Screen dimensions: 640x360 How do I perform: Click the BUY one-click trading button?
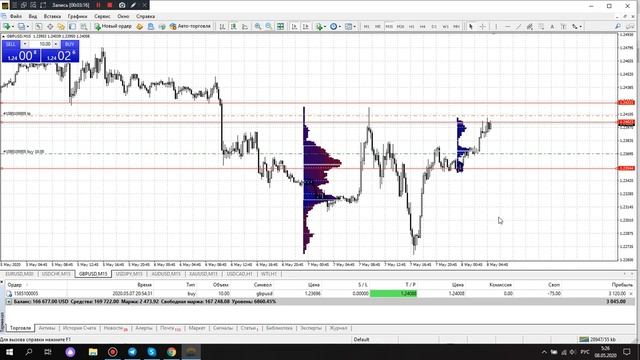[69, 44]
